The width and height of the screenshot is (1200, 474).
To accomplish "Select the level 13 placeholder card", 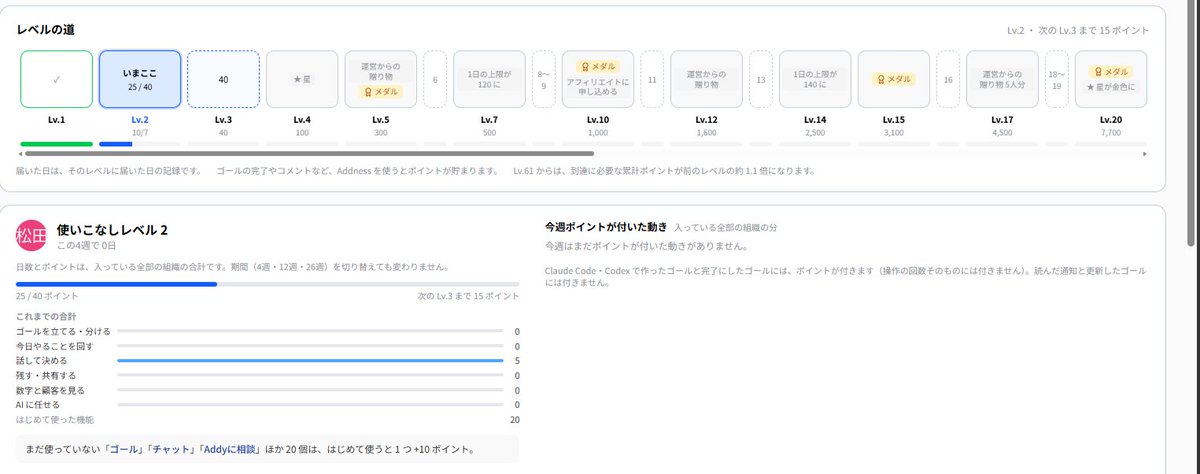I will point(760,79).
